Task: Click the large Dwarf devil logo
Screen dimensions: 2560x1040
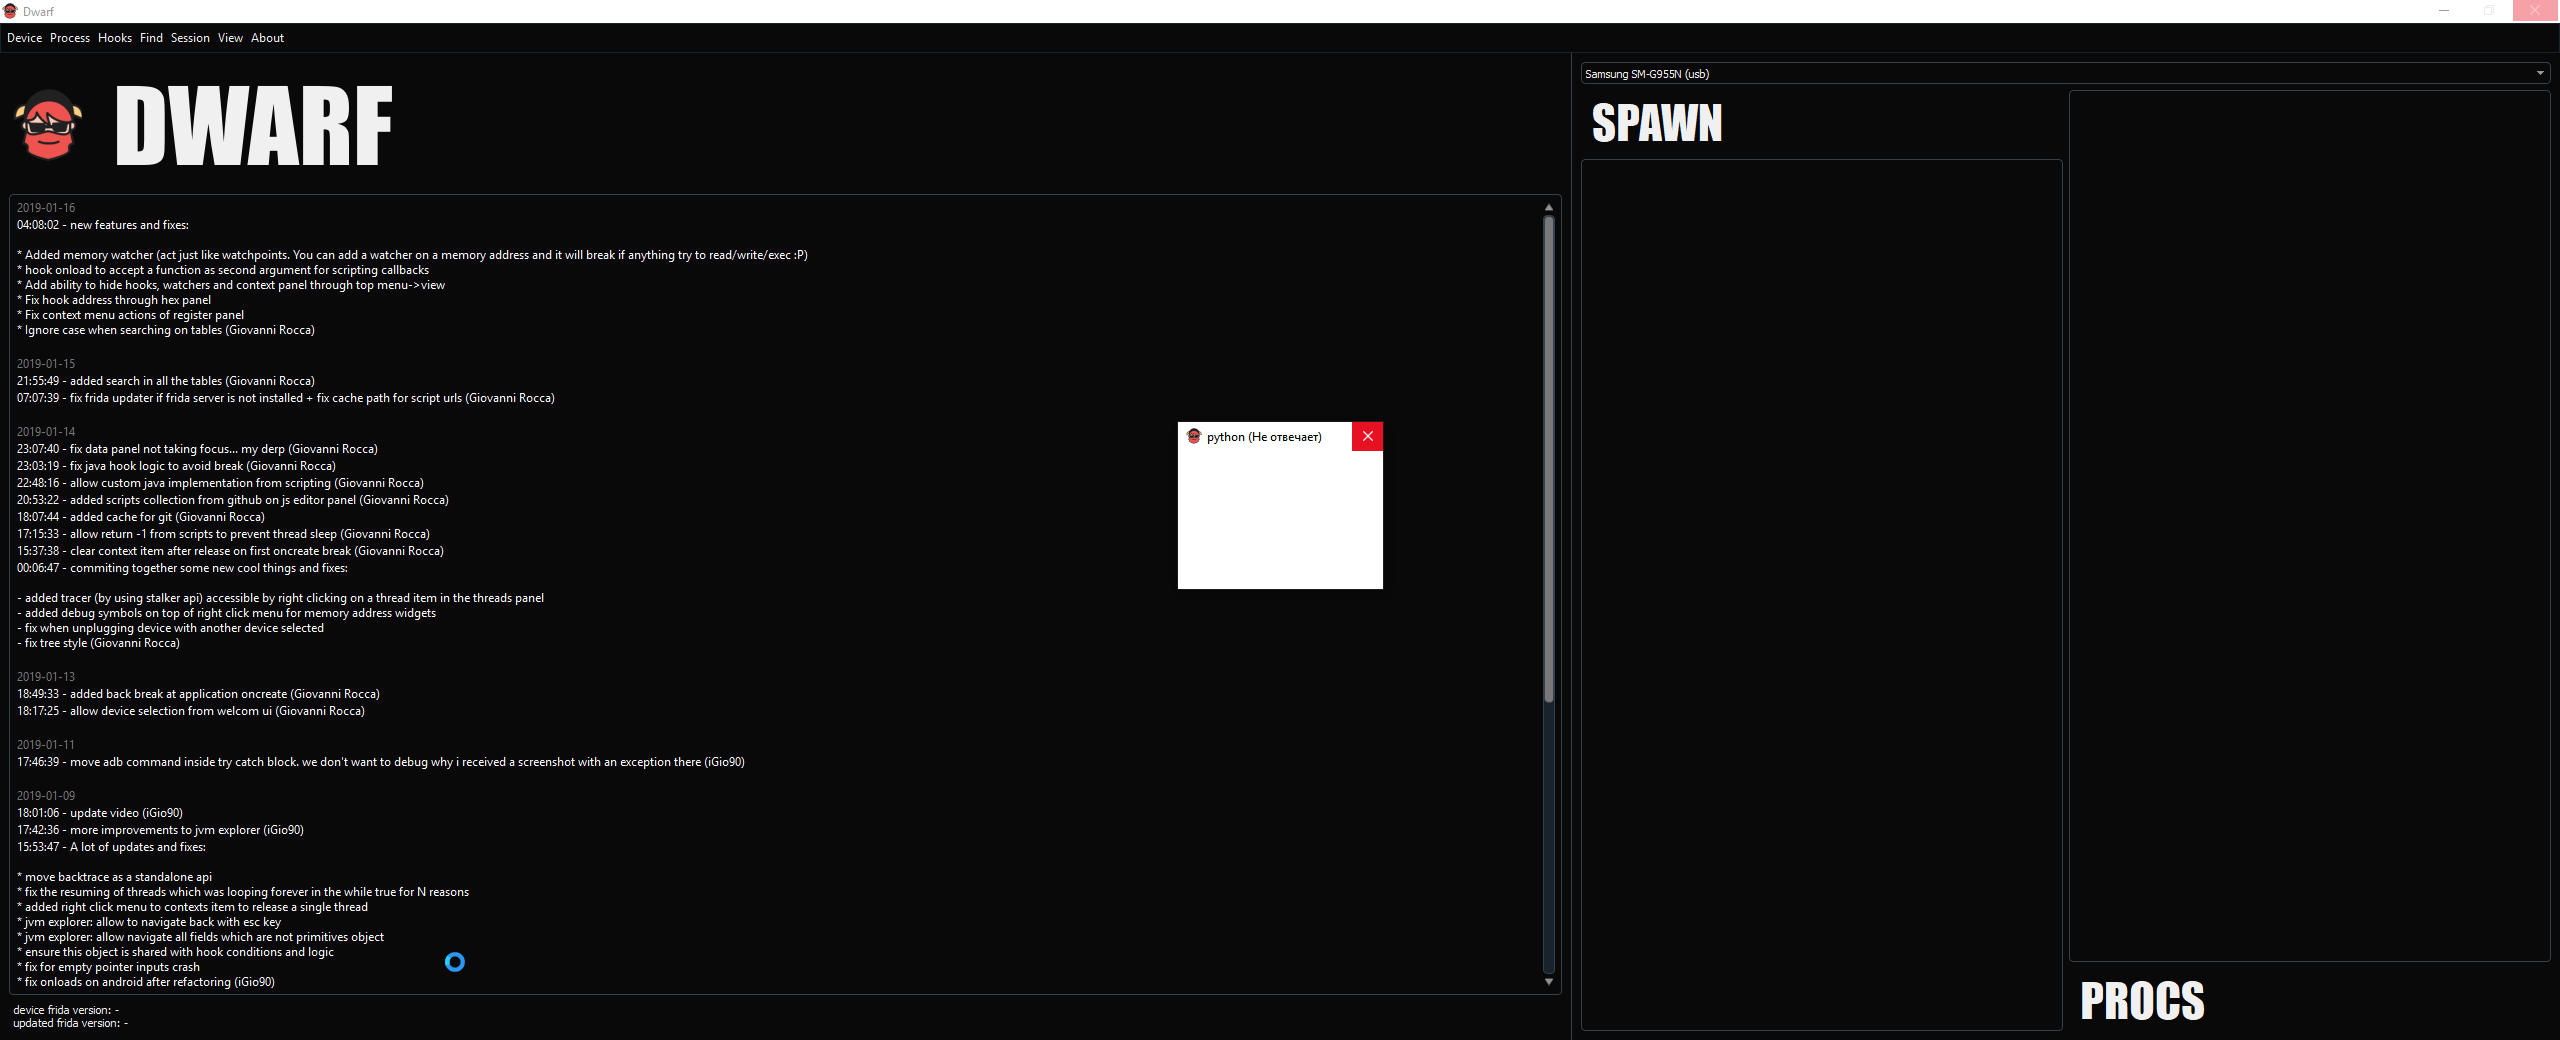Action: (48, 124)
